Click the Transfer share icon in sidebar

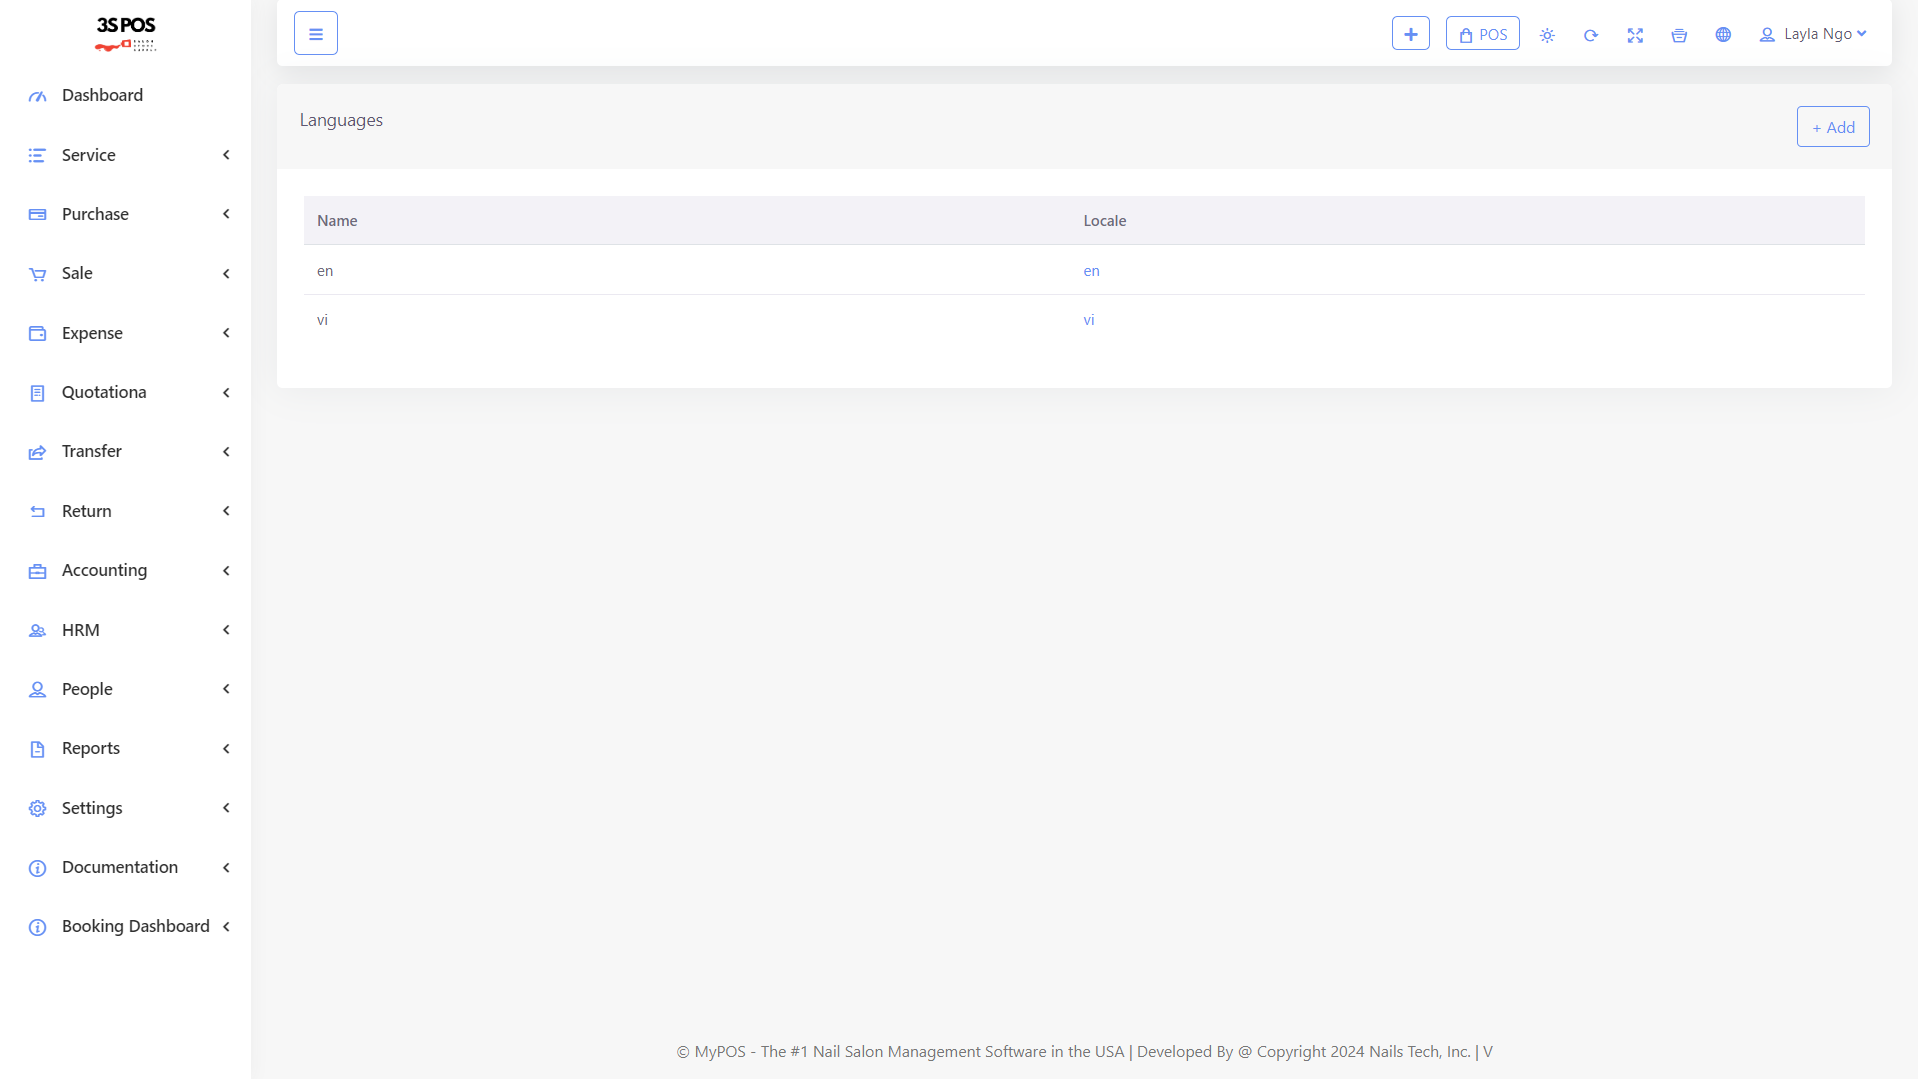[x=37, y=452]
